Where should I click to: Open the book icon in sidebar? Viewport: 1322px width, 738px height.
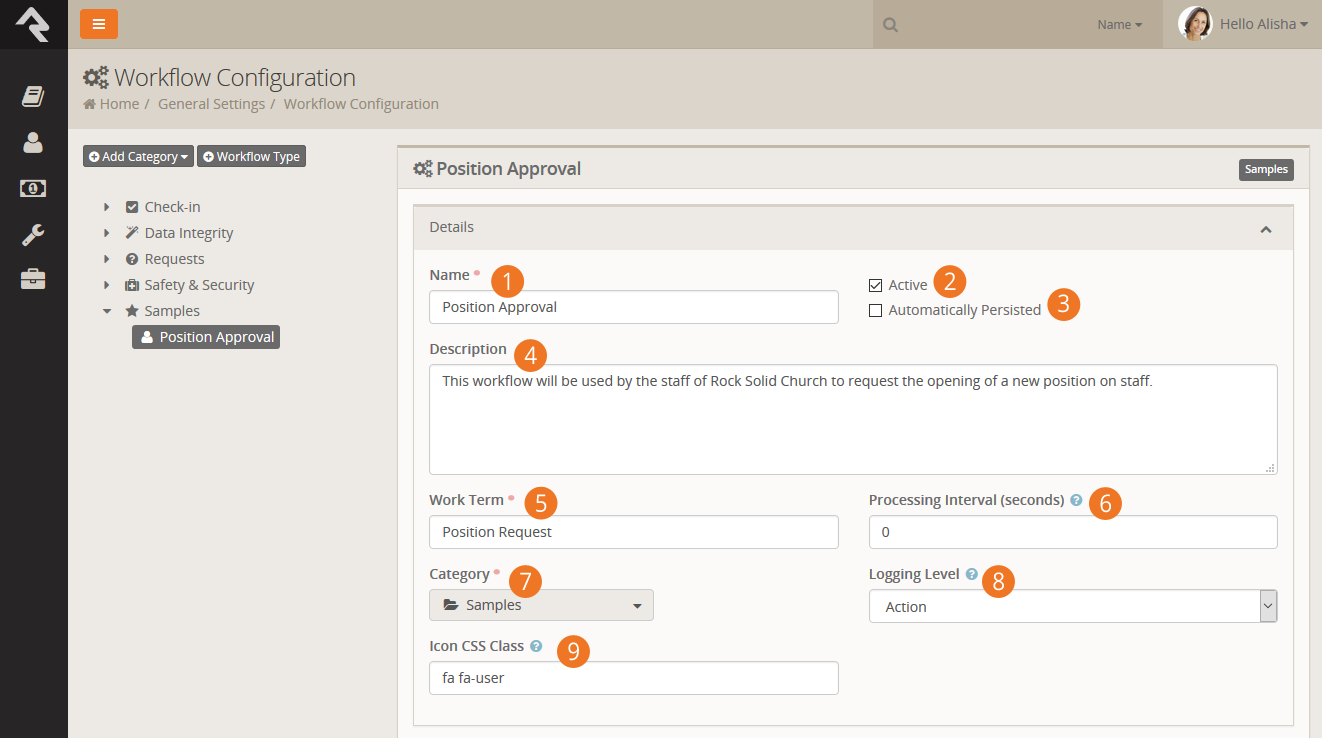click(x=33, y=97)
